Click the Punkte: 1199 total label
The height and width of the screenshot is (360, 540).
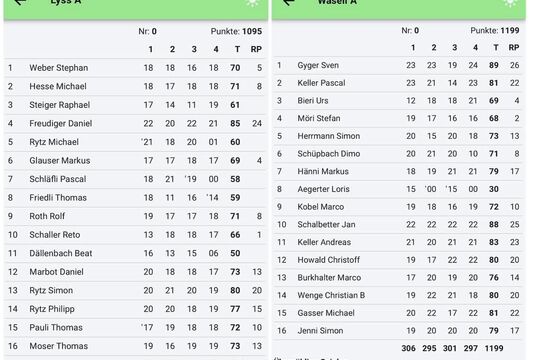pos(495,30)
